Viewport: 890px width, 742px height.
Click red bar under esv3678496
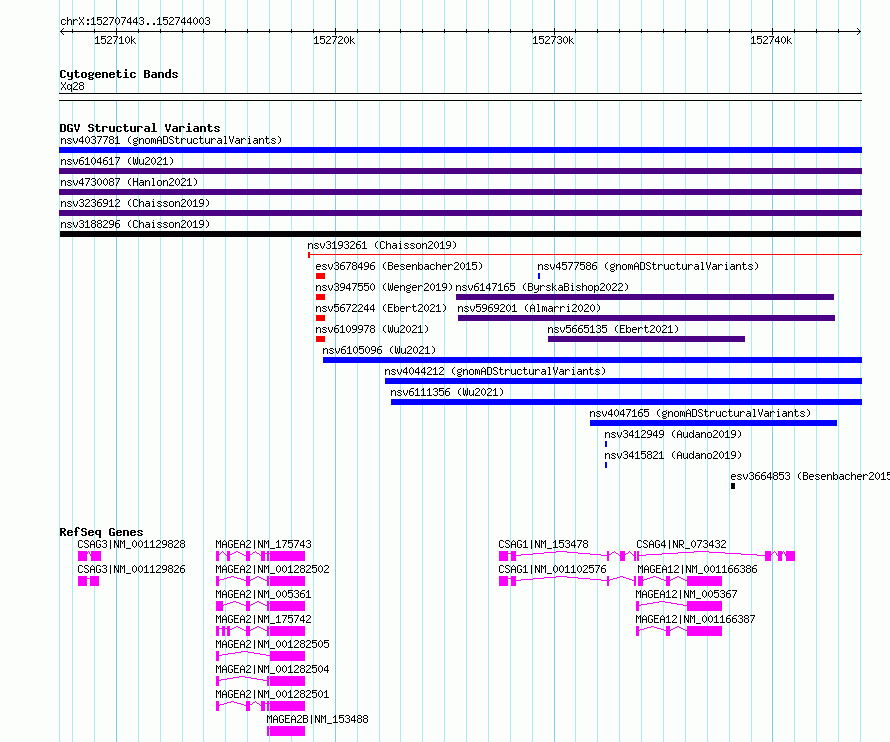(x=320, y=276)
